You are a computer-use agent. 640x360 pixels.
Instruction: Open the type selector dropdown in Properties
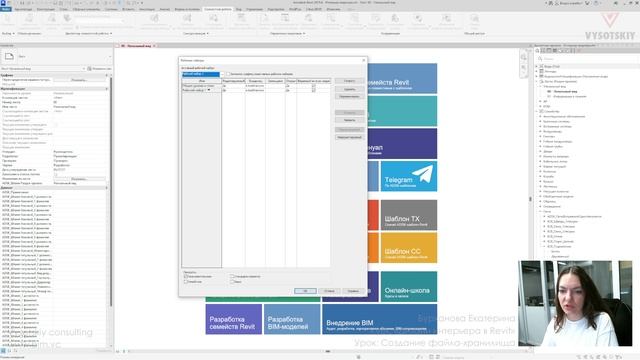click(x=110, y=56)
